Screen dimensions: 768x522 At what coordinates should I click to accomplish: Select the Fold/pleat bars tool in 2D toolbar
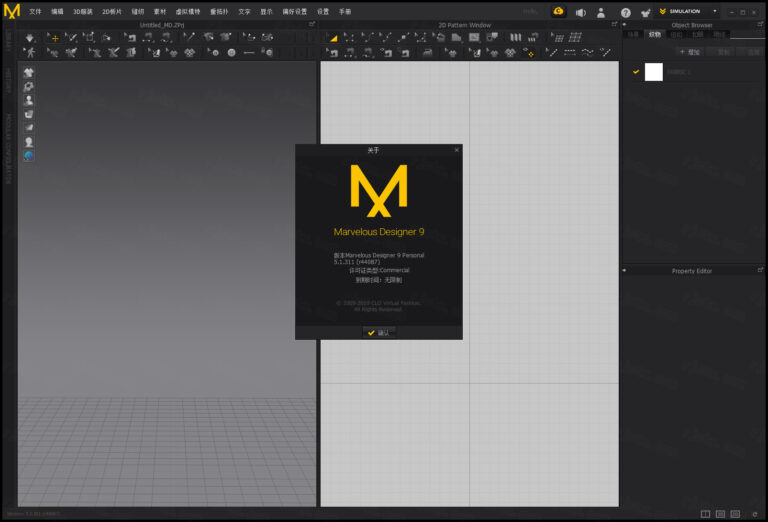(x=515, y=37)
